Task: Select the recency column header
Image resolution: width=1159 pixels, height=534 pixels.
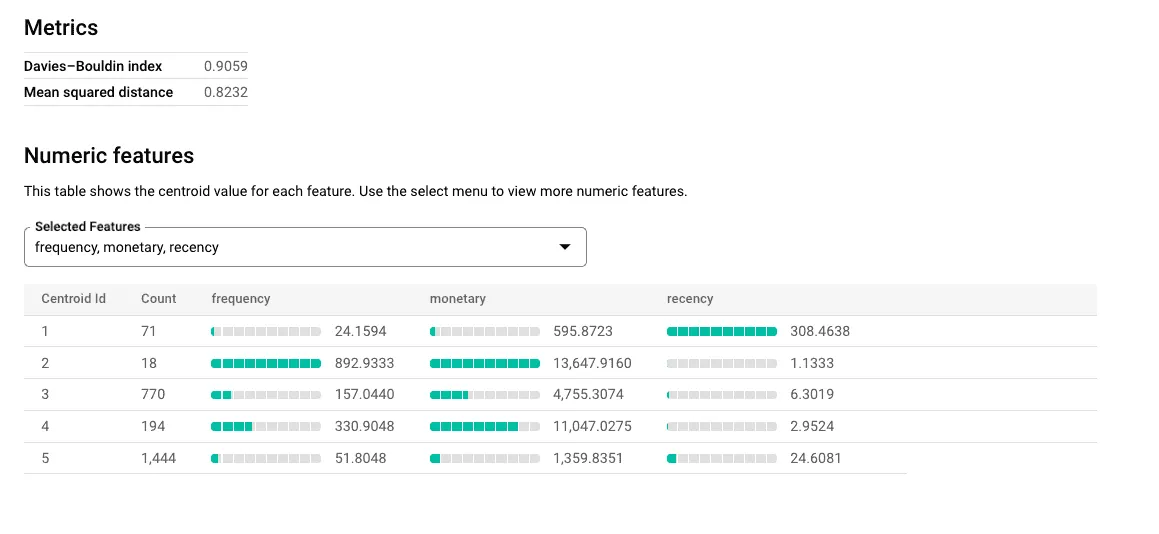Action: tap(689, 299)
